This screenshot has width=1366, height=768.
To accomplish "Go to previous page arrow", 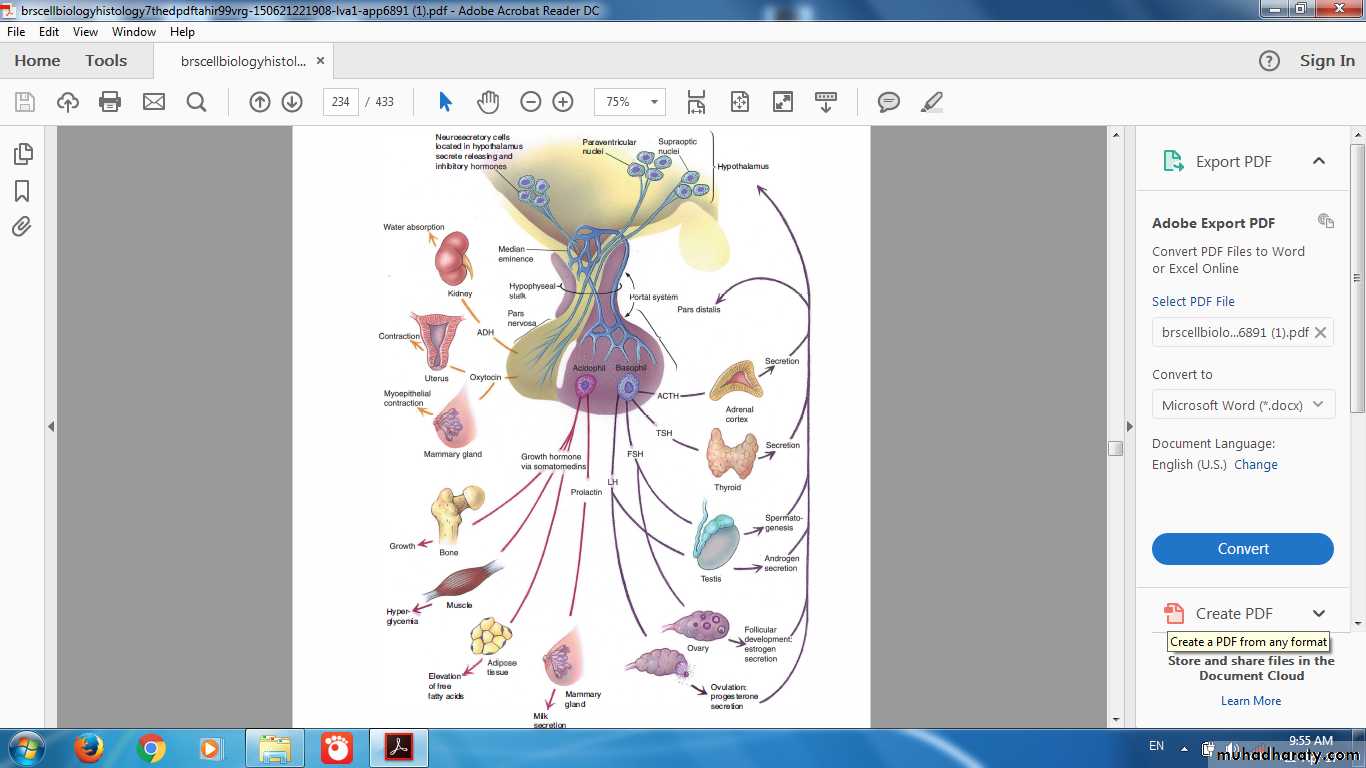I will pyautogui.click(x=260, y=102).
